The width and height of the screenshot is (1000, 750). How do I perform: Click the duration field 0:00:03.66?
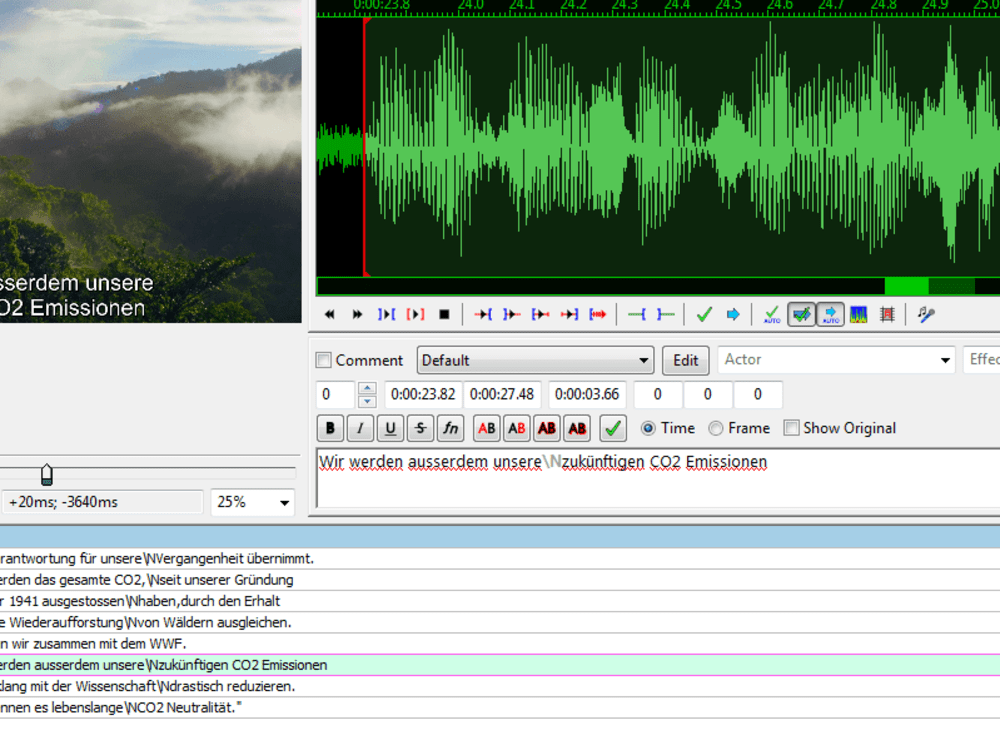[x=587, y=395]
